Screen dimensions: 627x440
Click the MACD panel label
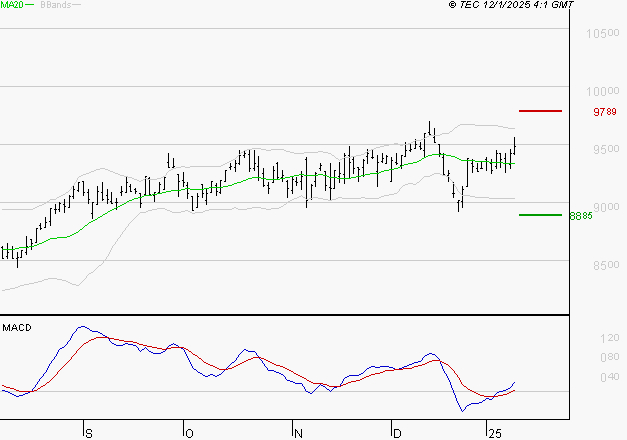click(15, 327)
